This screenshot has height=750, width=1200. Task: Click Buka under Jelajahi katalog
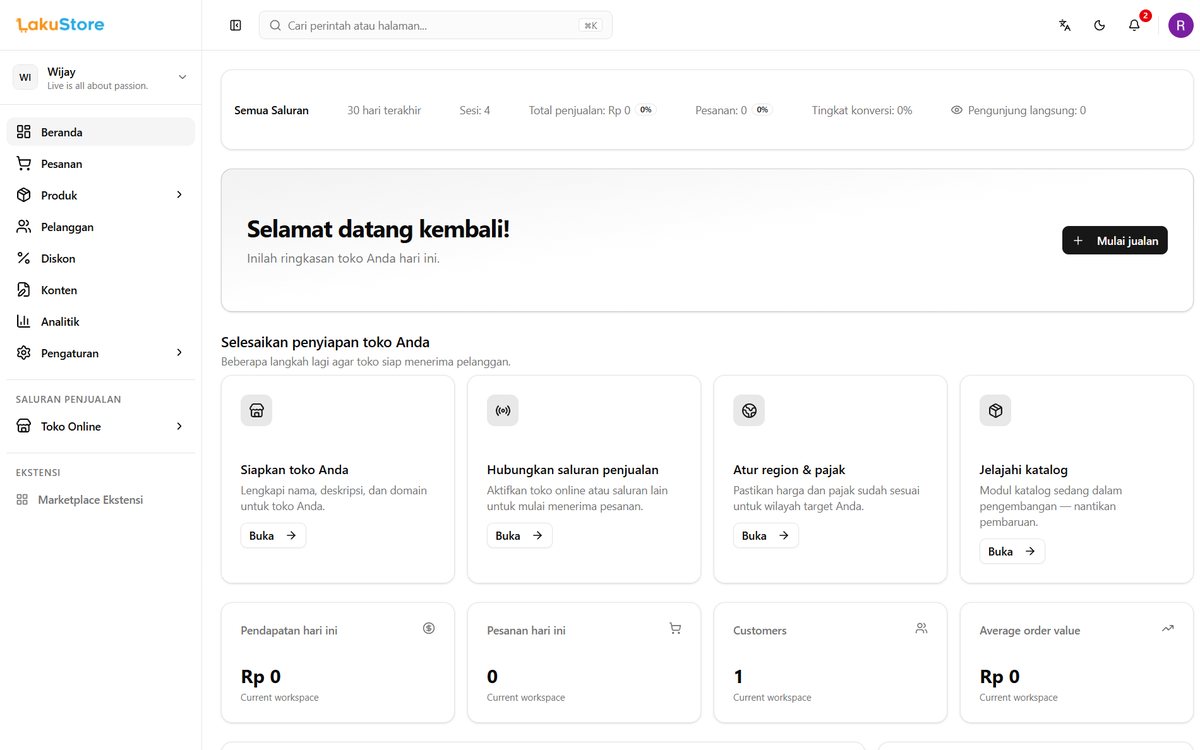[1012, 551]
